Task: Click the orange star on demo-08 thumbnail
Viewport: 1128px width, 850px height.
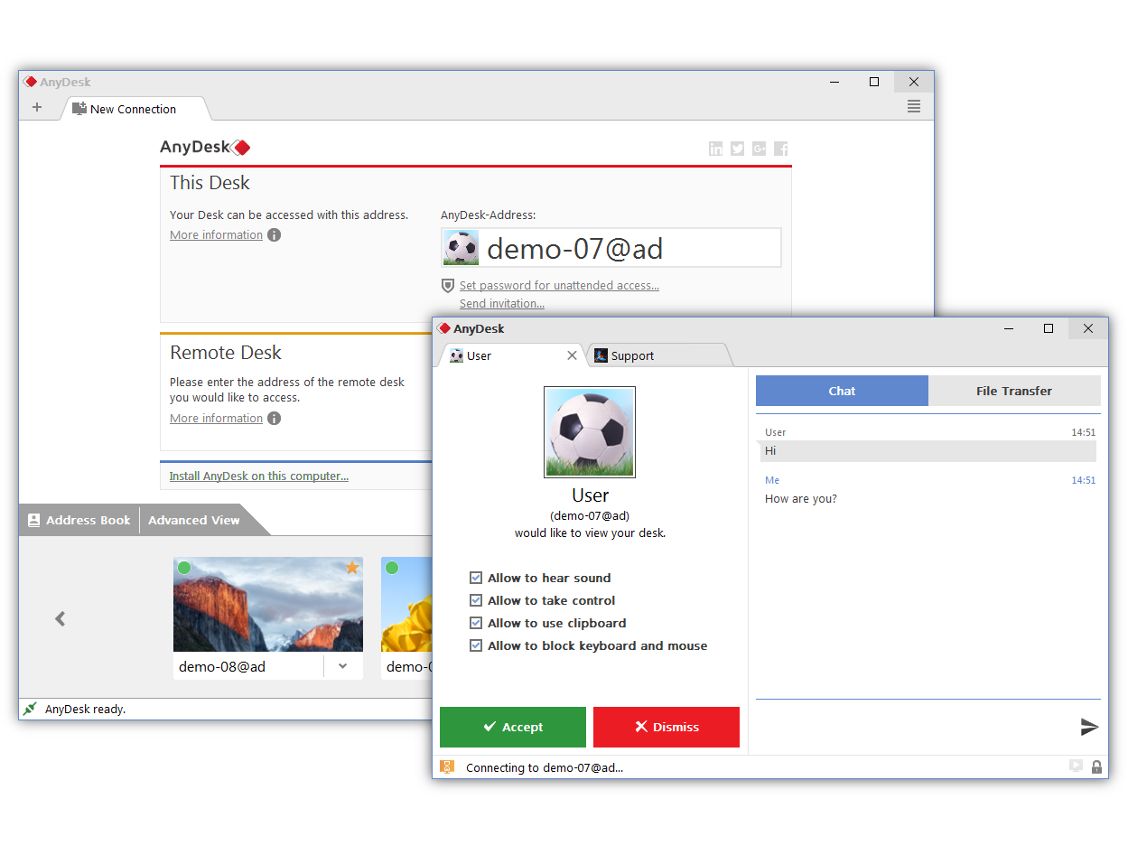Action: coord(352,568)
